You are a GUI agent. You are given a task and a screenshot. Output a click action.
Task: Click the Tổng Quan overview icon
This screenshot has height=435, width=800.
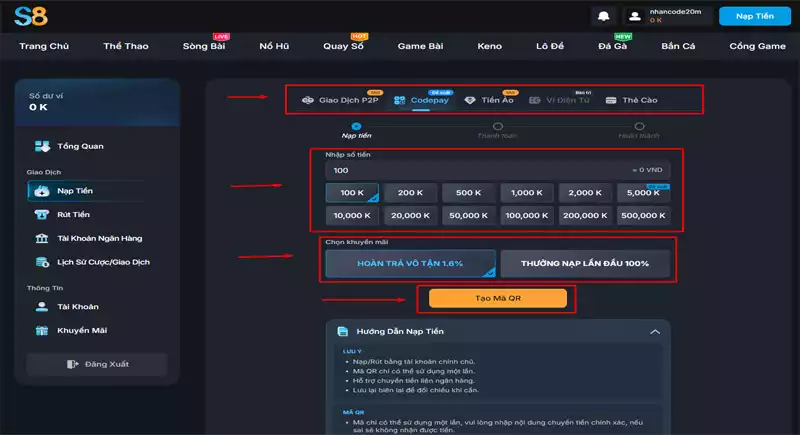[42, 146]
